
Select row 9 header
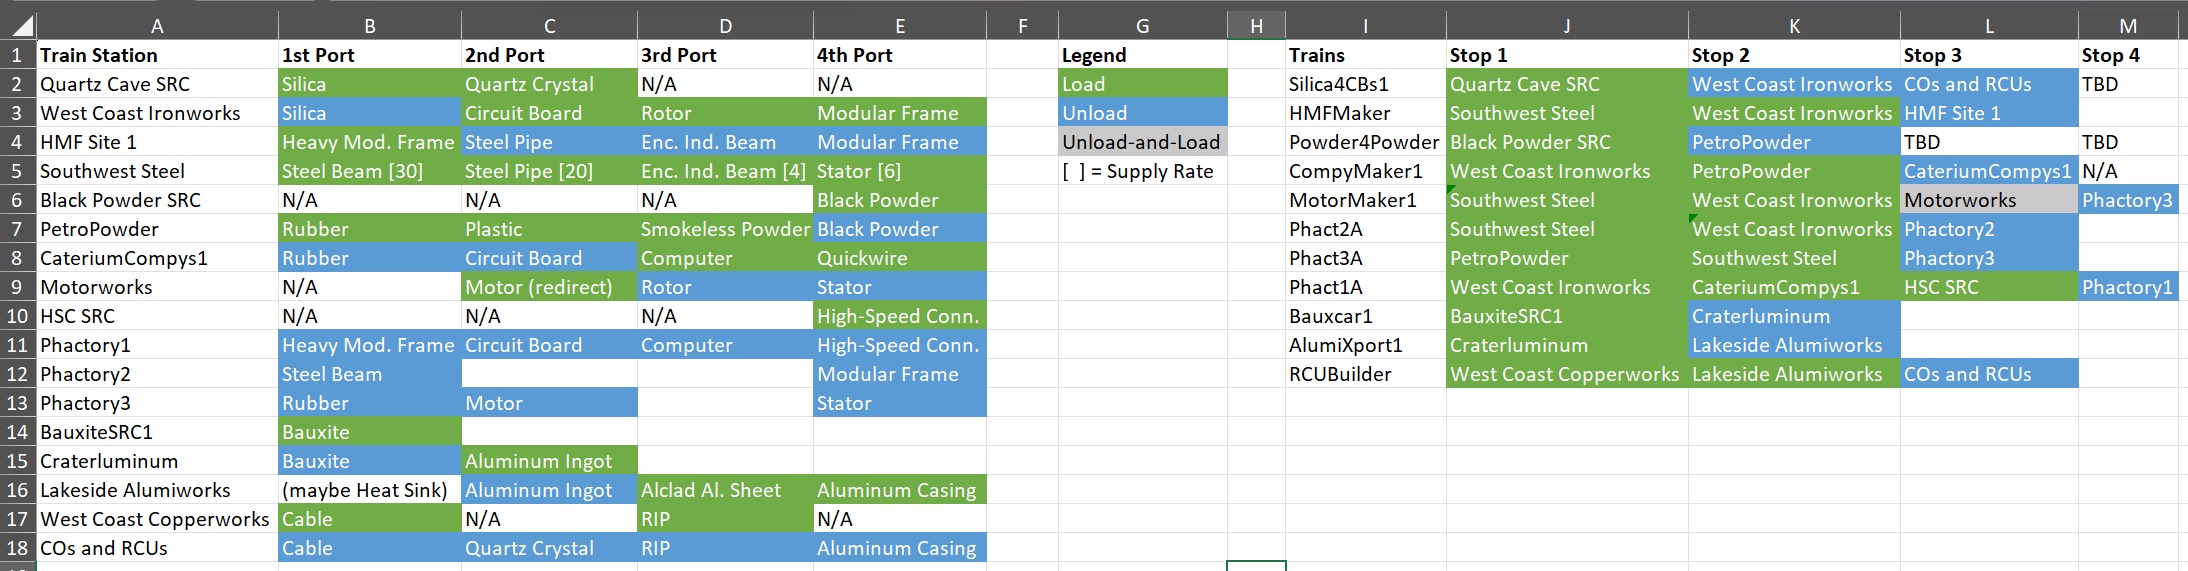(x=18, y=287)
